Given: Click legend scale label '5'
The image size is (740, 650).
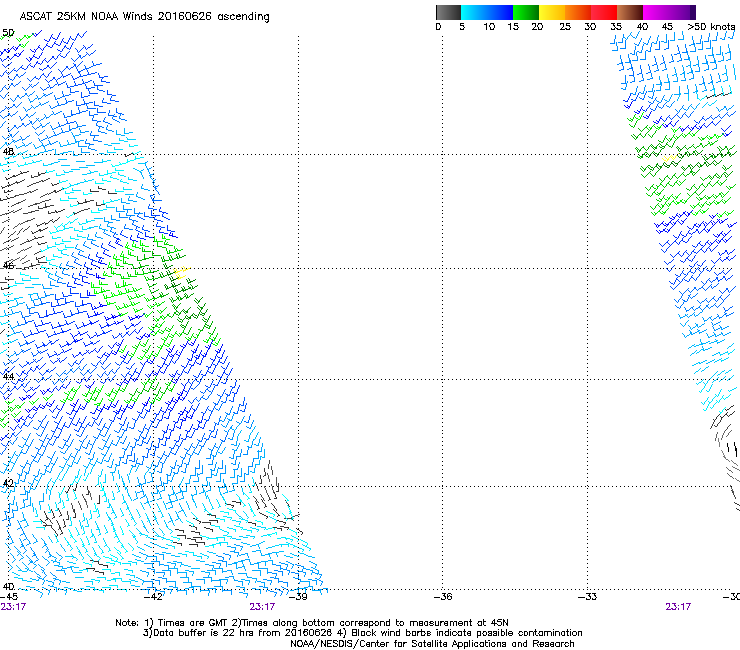Looking at the screenshot, I should tap(462, 27).
